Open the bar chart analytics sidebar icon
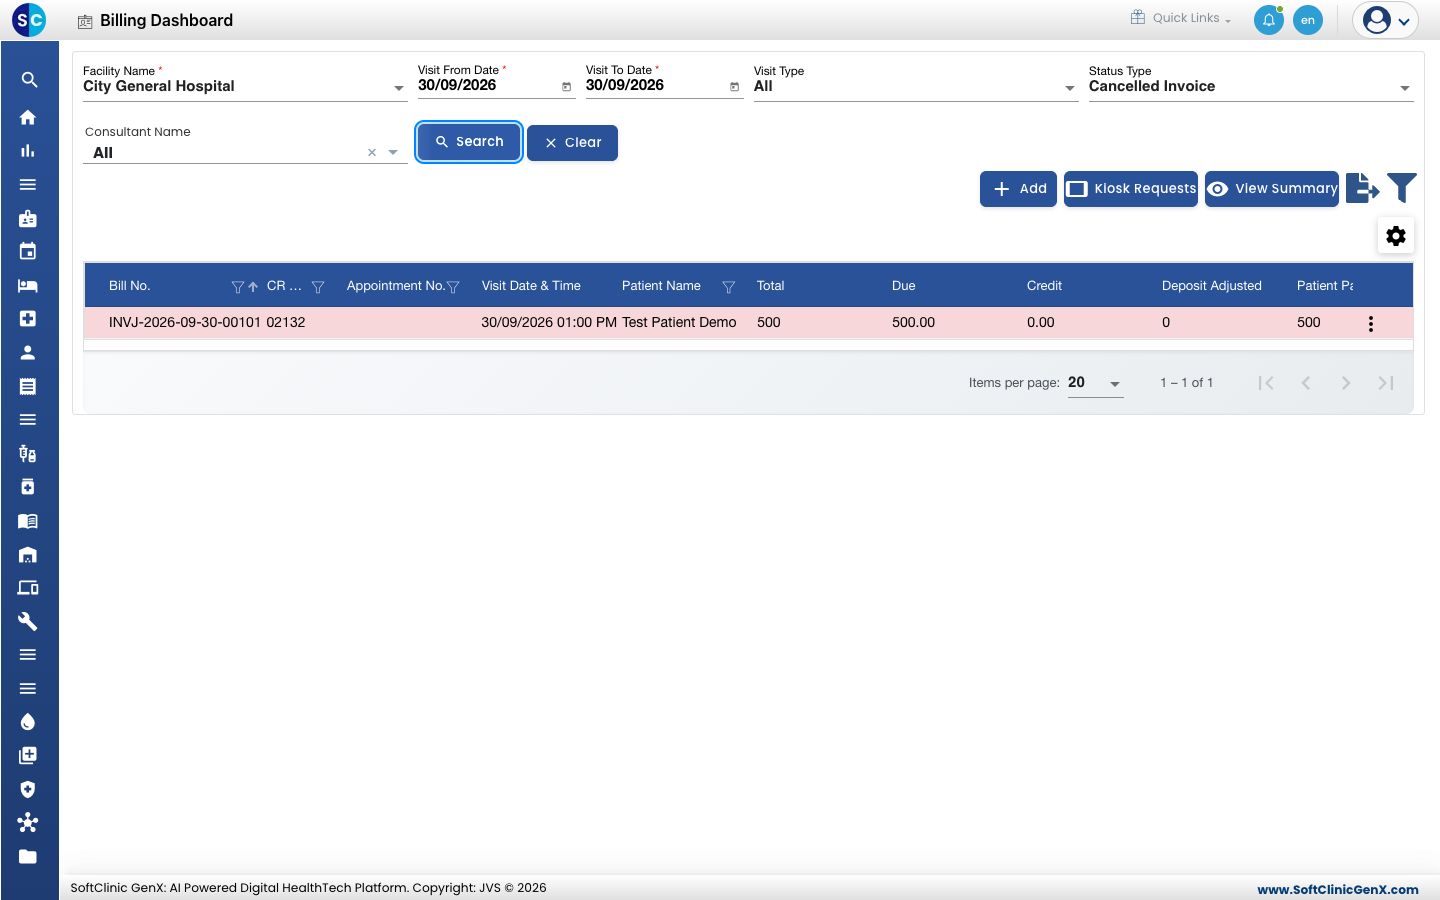 point(28,151)
